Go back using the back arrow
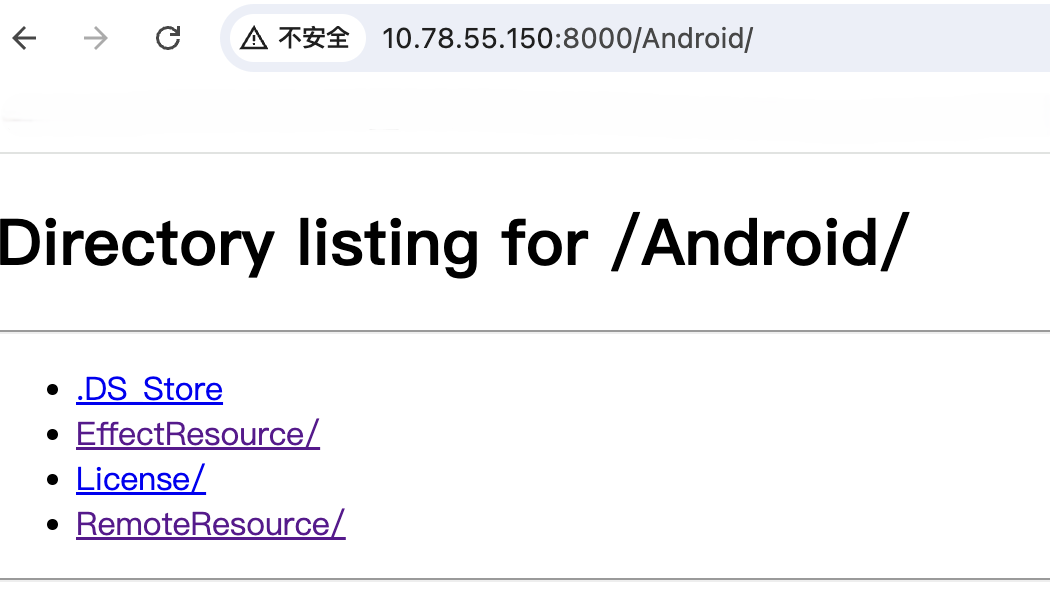1050x606 pixels. (24, 39)
